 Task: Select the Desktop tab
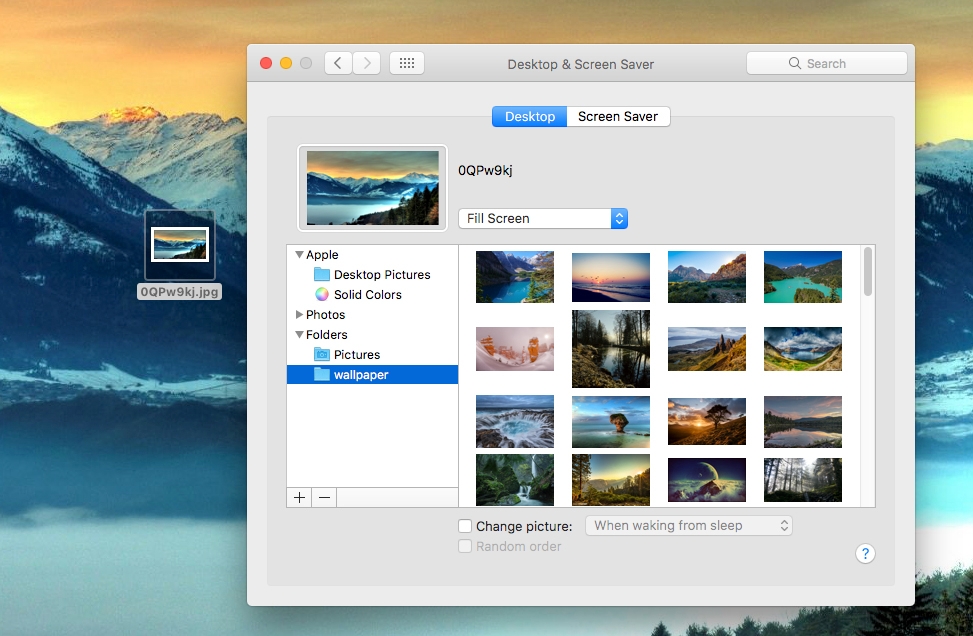(x=529, y=117)
